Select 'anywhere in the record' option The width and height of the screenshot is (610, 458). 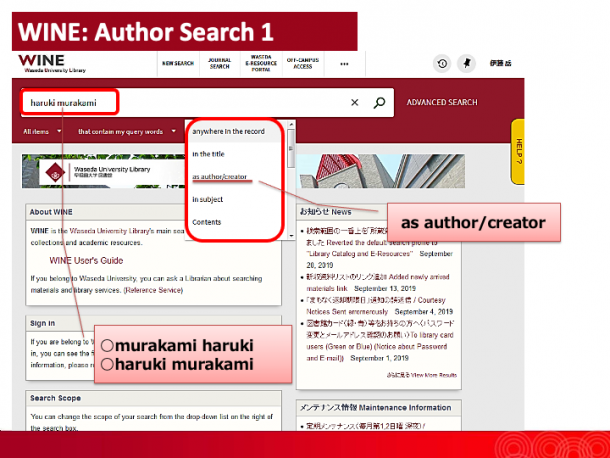228,132
